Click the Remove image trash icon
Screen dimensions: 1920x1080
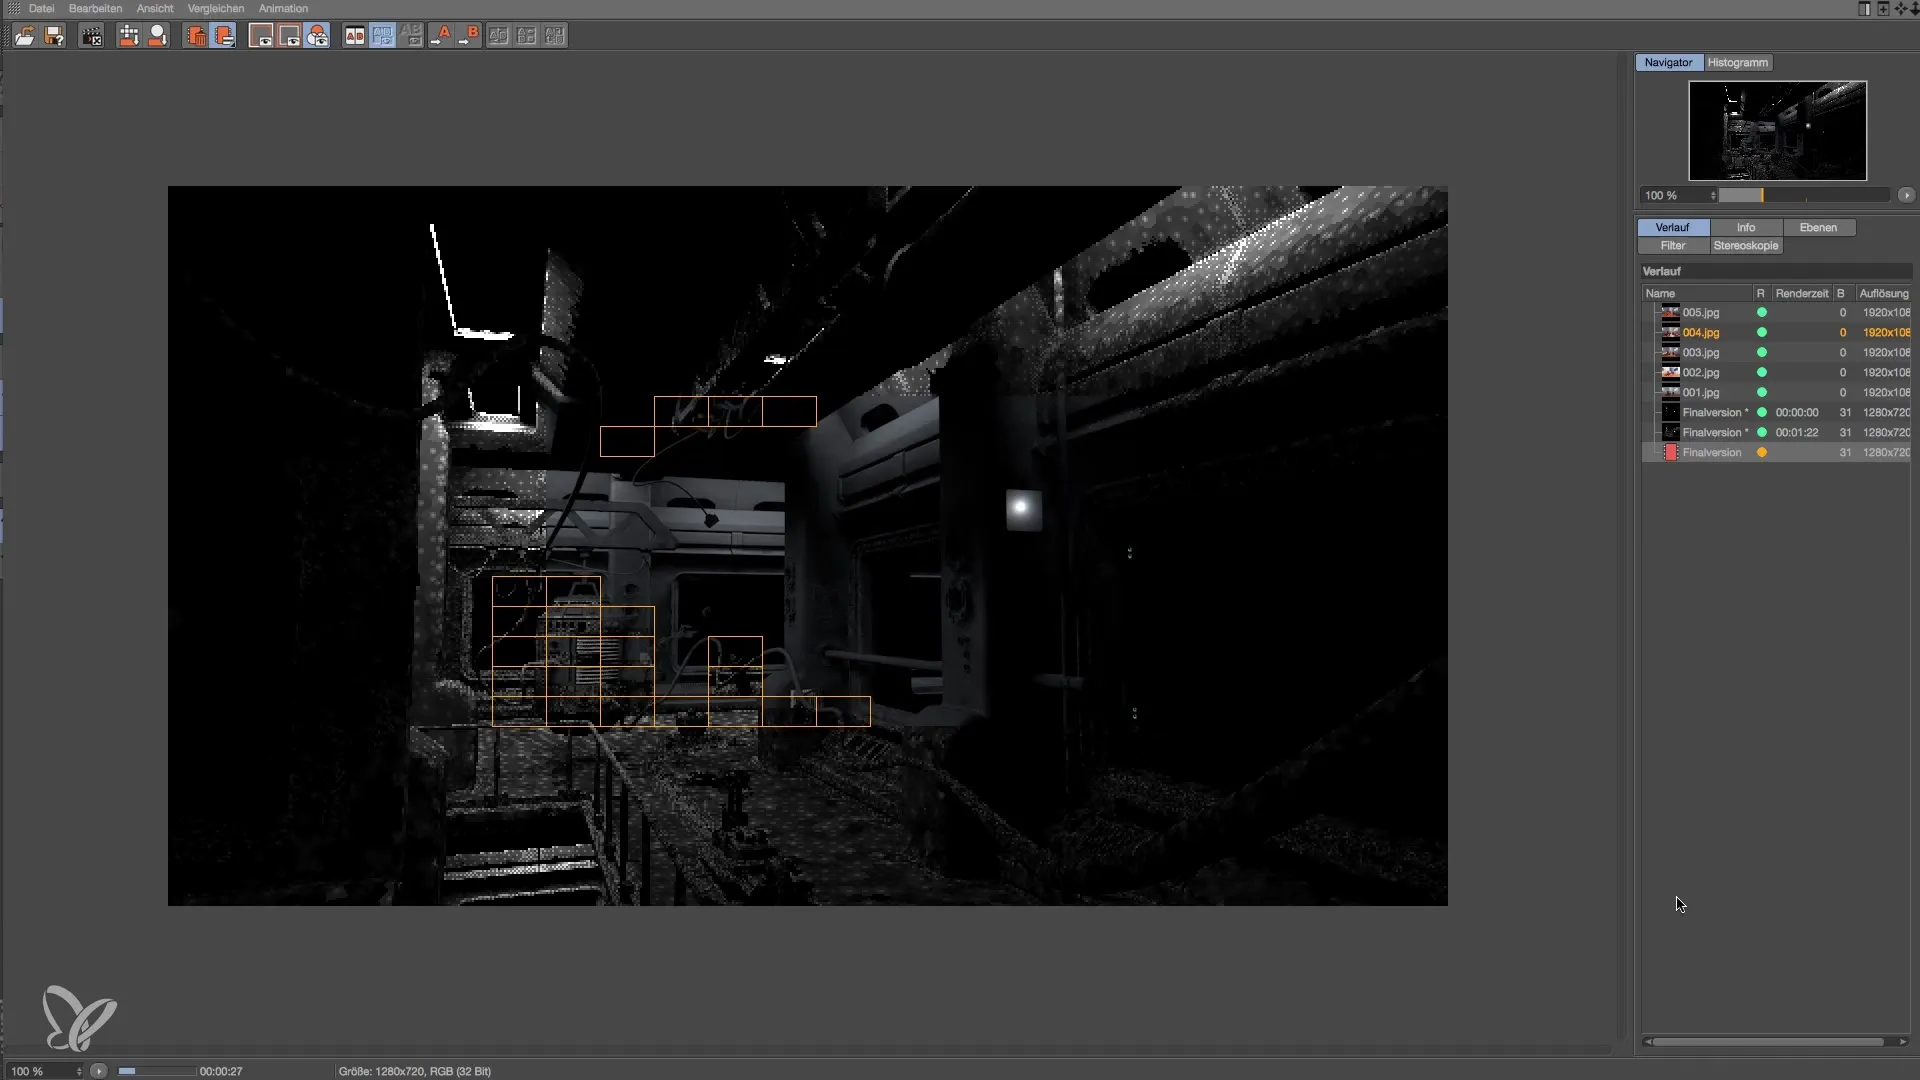pos(196,36)
